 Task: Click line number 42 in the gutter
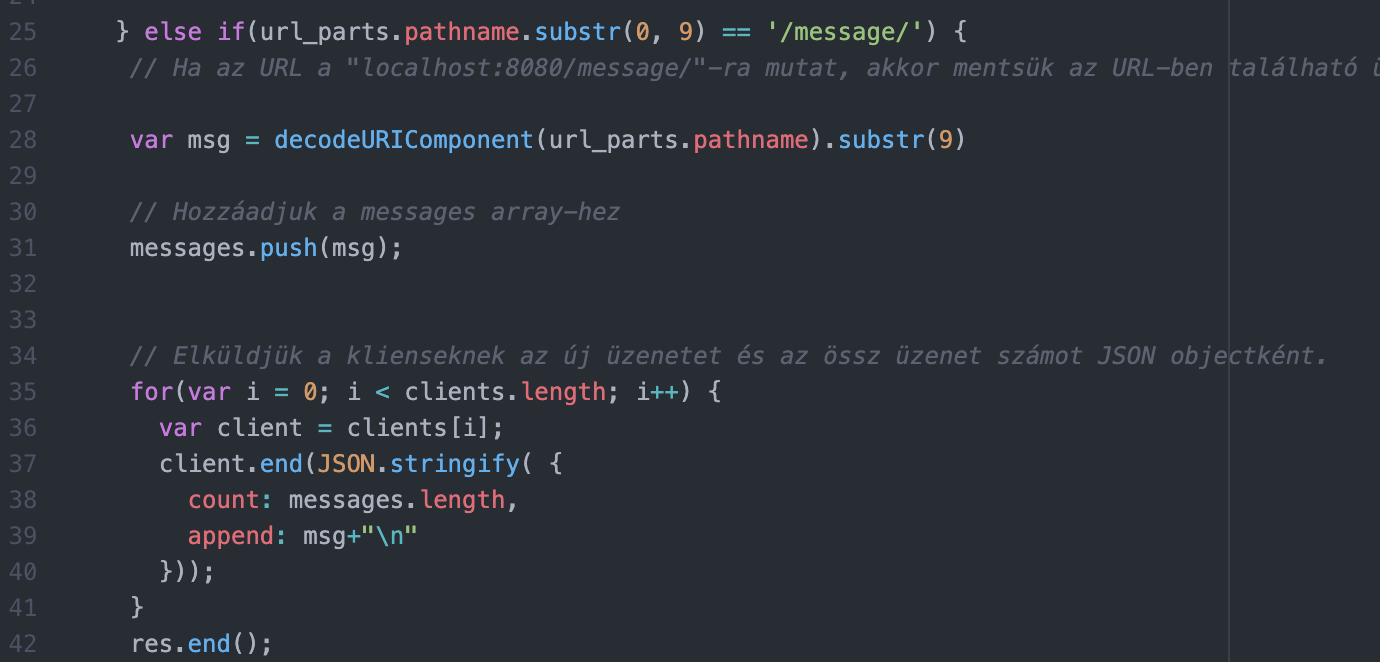22,644
